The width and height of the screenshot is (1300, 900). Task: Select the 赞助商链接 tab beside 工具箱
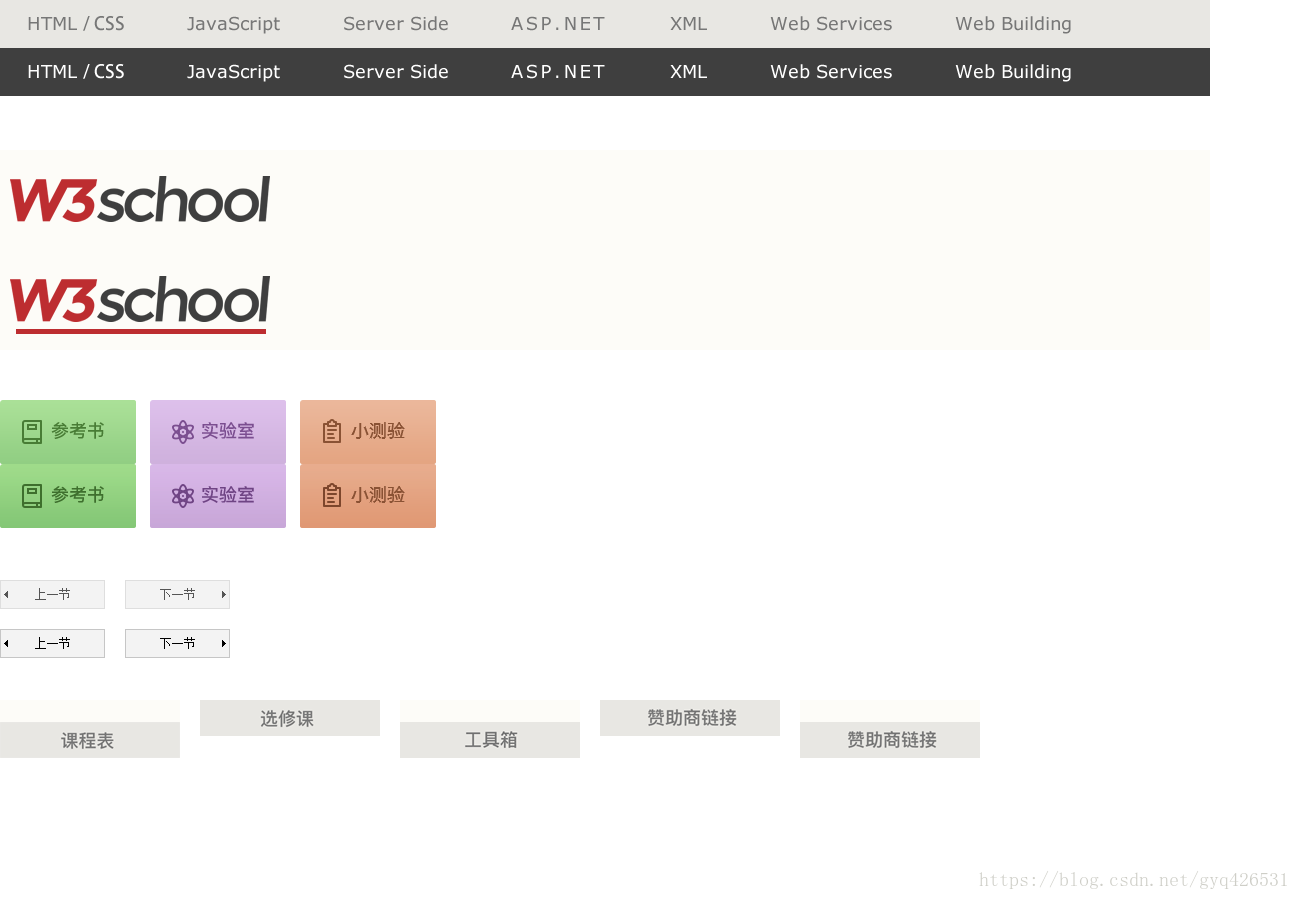tap(690, 718)
